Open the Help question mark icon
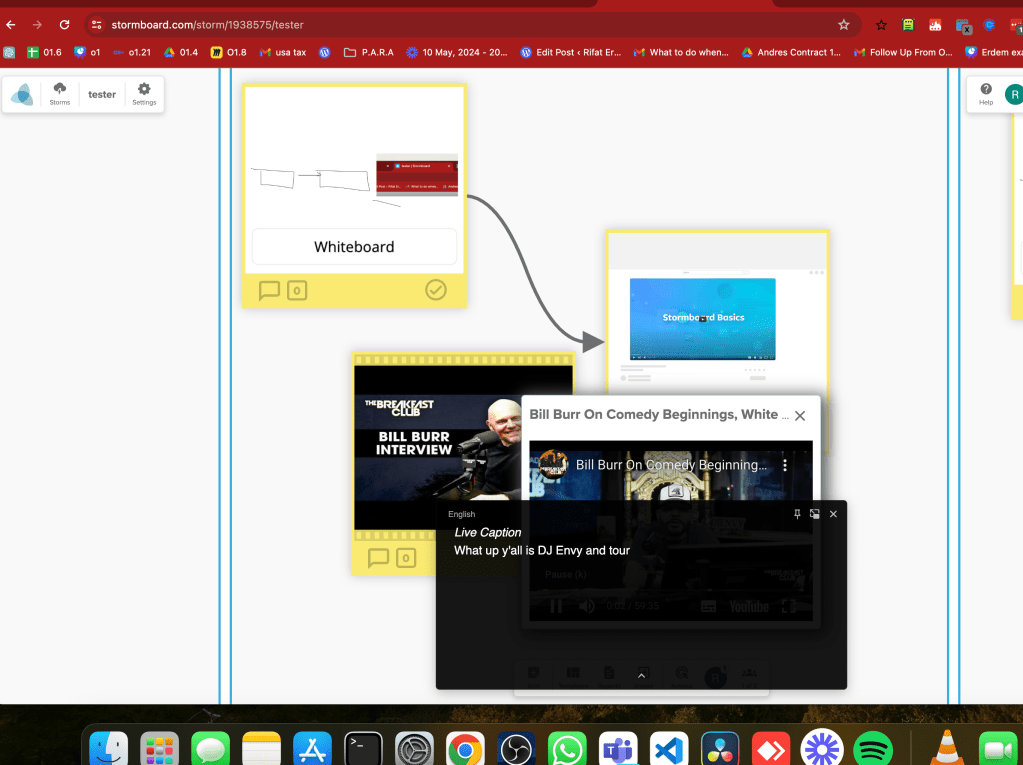Screen dimensions: 1023x765 [986, 94]
